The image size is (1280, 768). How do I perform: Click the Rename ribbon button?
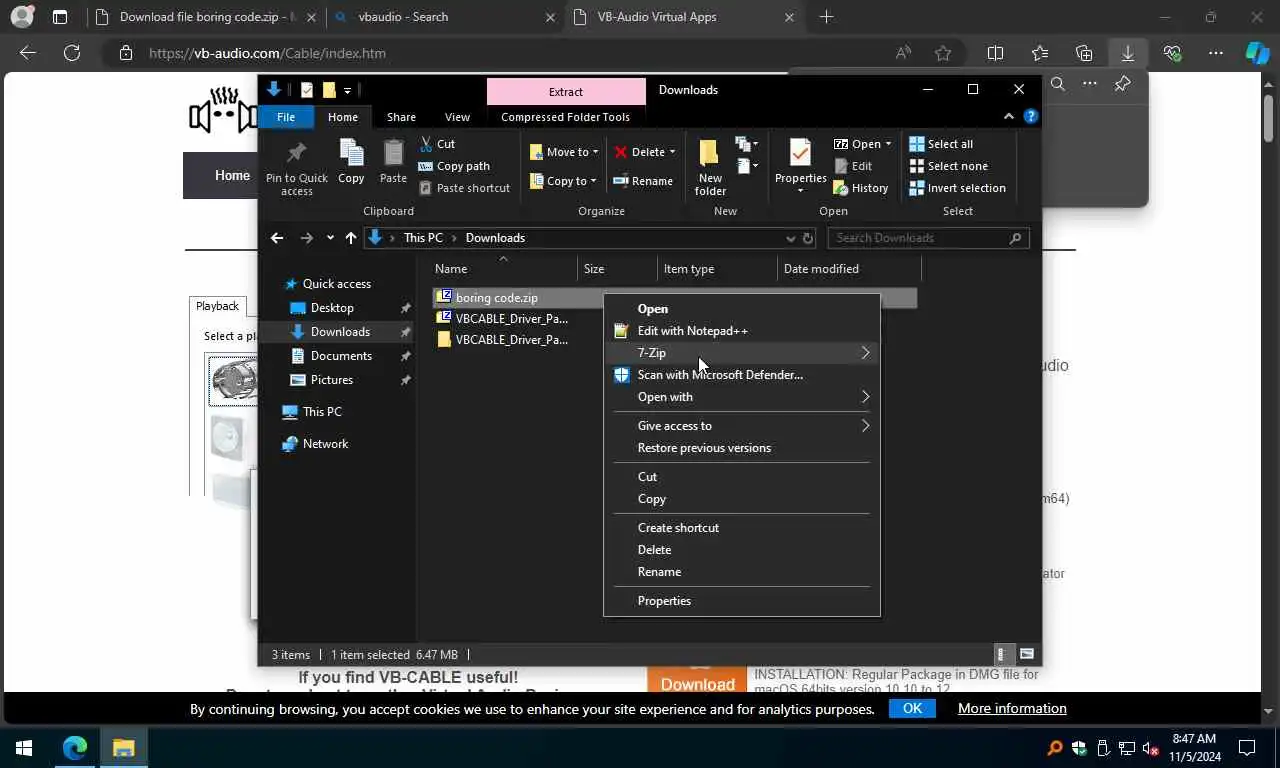(643, 181)
